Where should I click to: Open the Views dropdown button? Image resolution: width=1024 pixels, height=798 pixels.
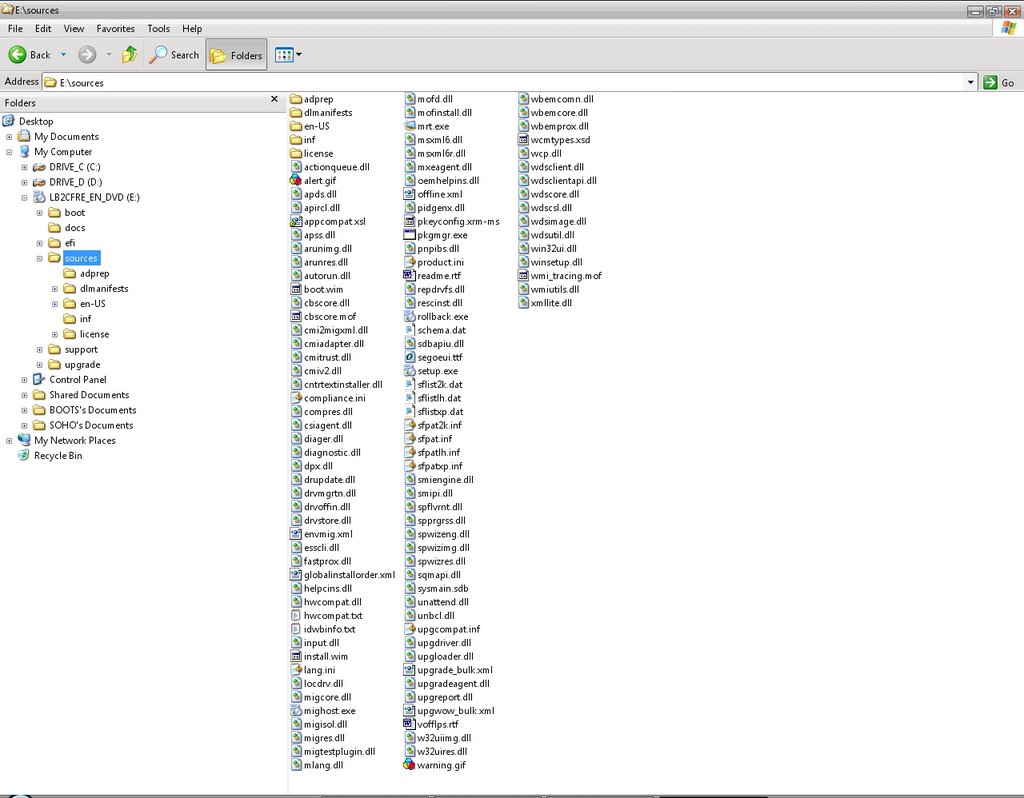pyautogui.click(x=288, y=55)
